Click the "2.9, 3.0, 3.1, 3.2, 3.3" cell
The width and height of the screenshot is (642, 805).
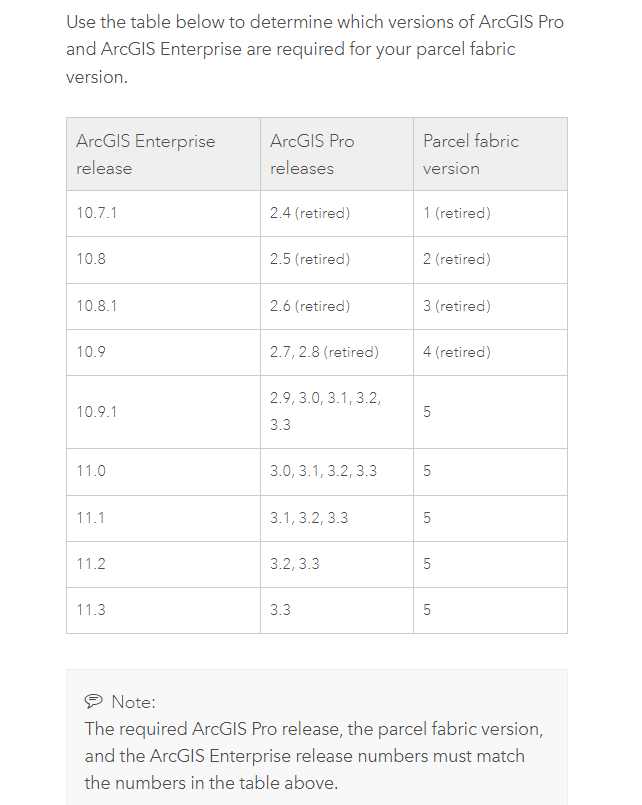click(325, 411)
